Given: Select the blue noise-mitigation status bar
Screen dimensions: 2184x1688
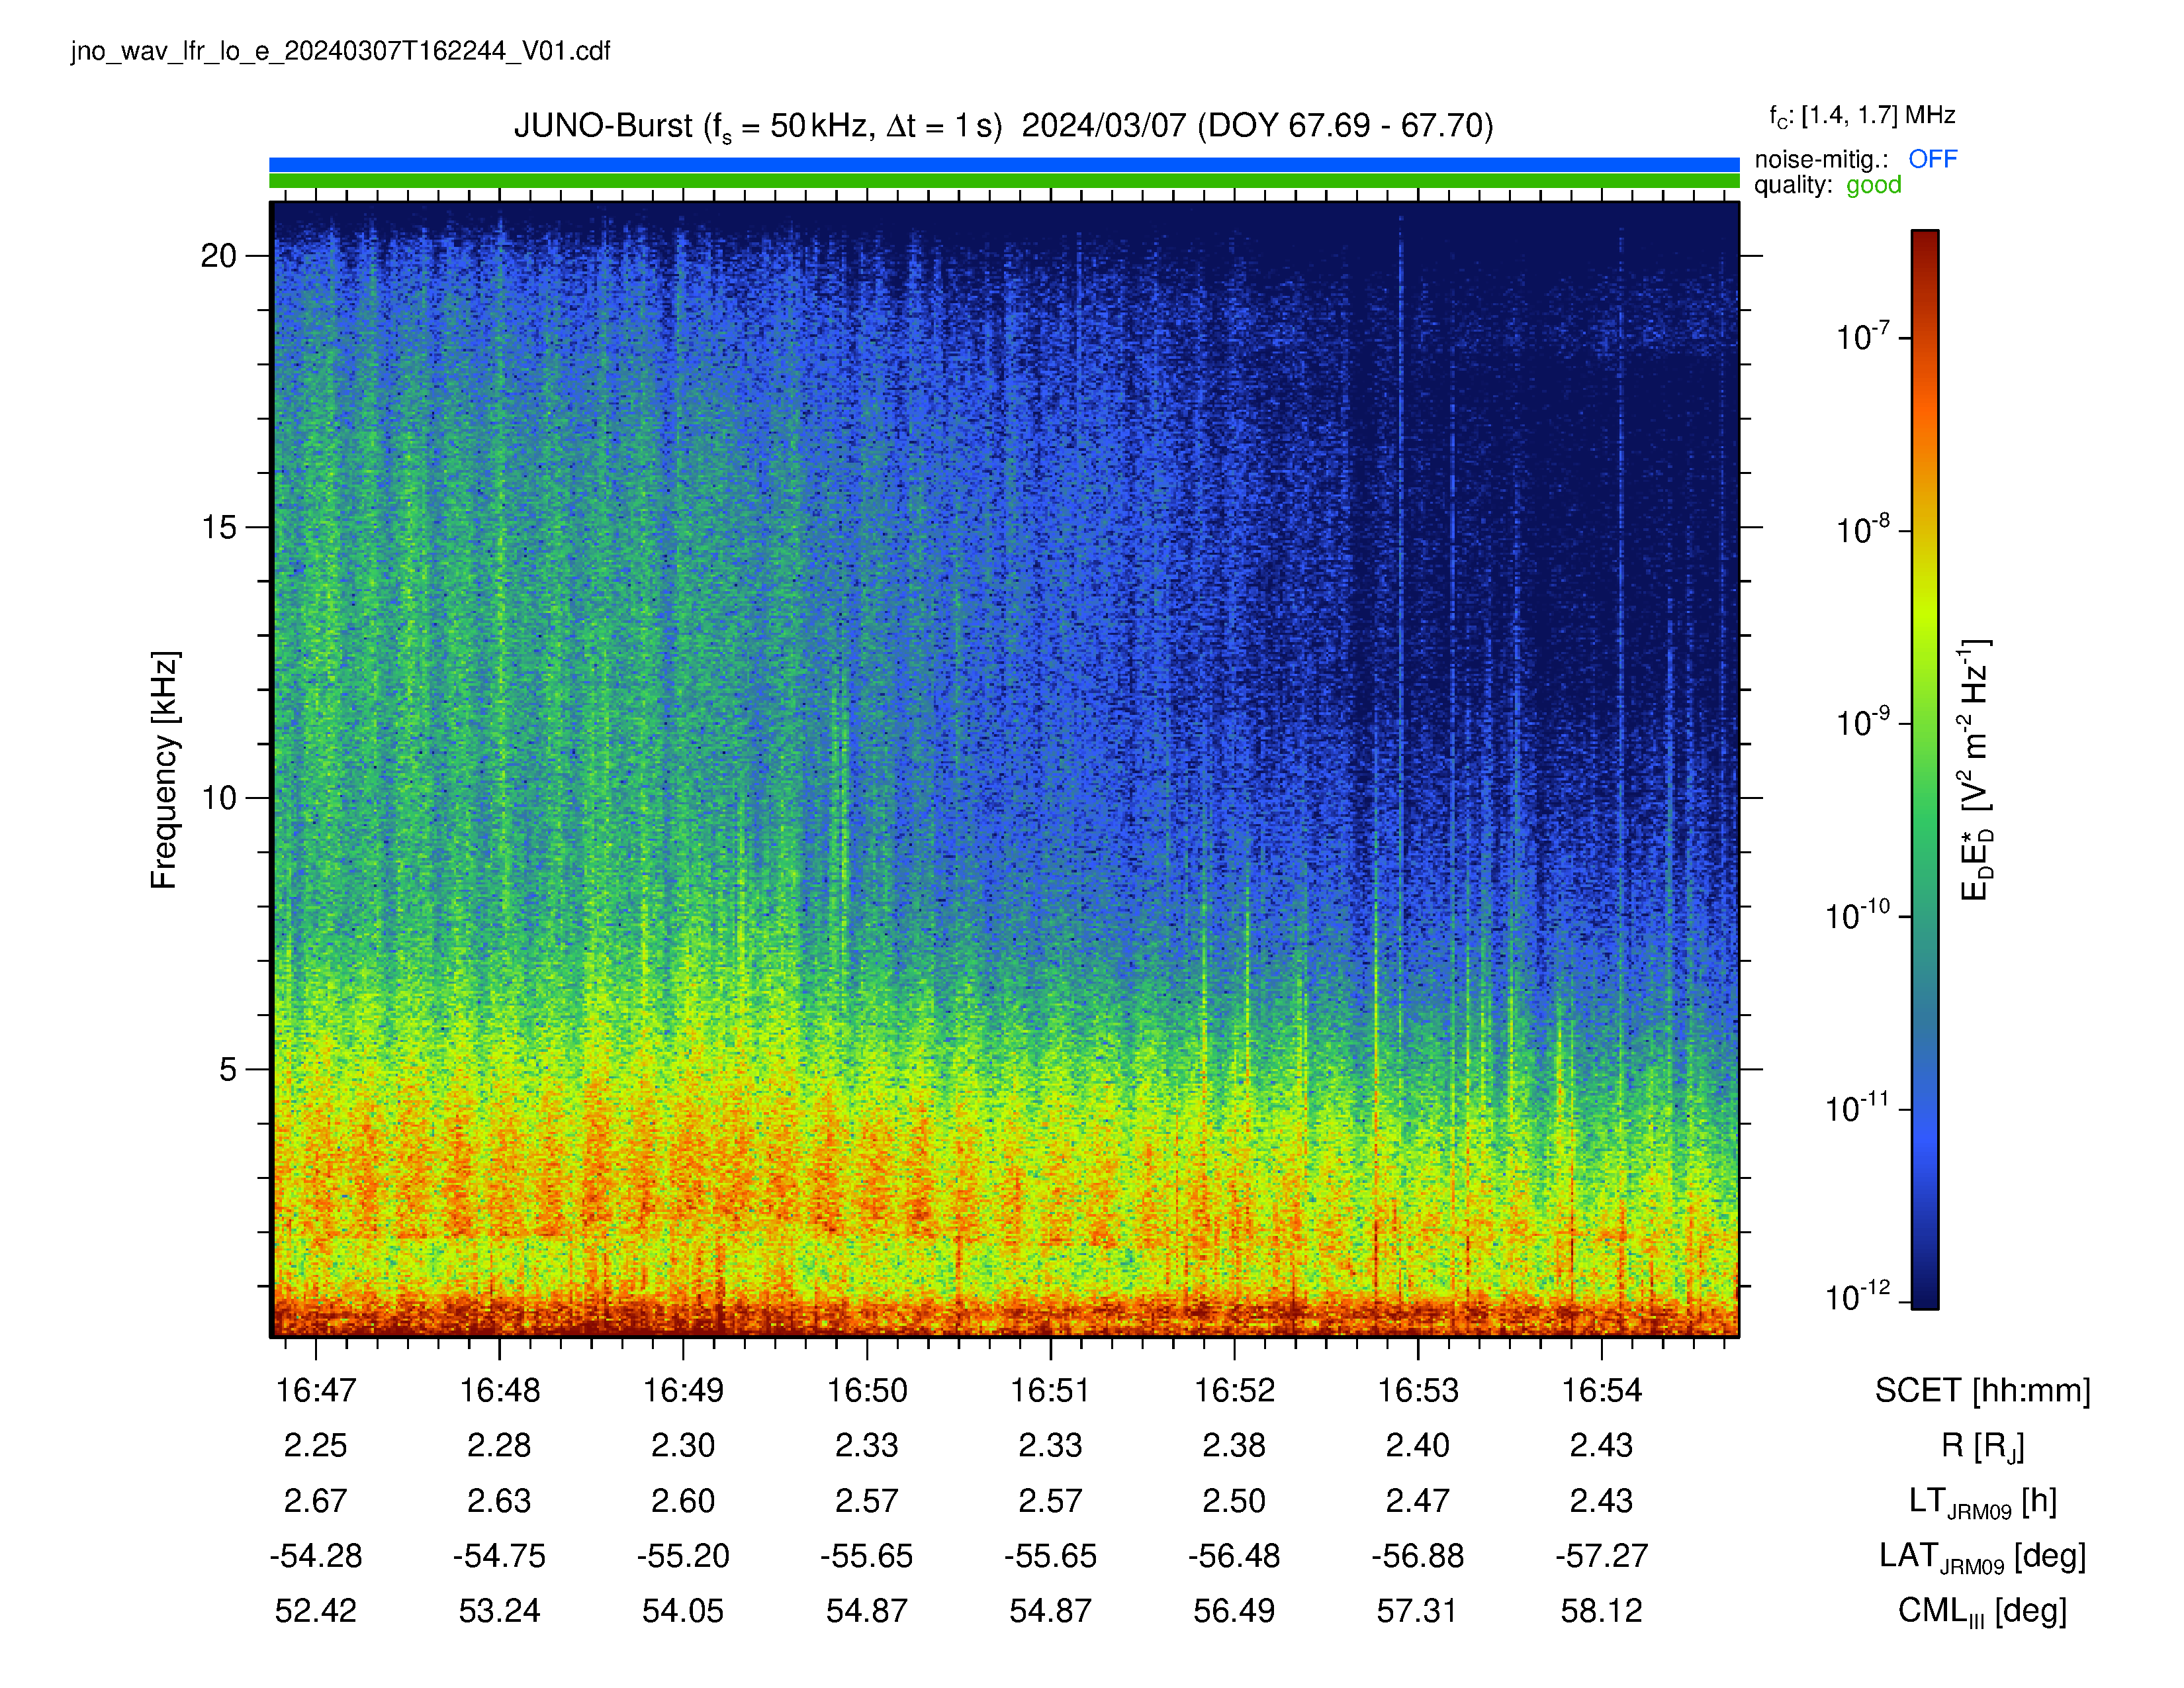Looking at the screenshot, I should (1004, 164).
